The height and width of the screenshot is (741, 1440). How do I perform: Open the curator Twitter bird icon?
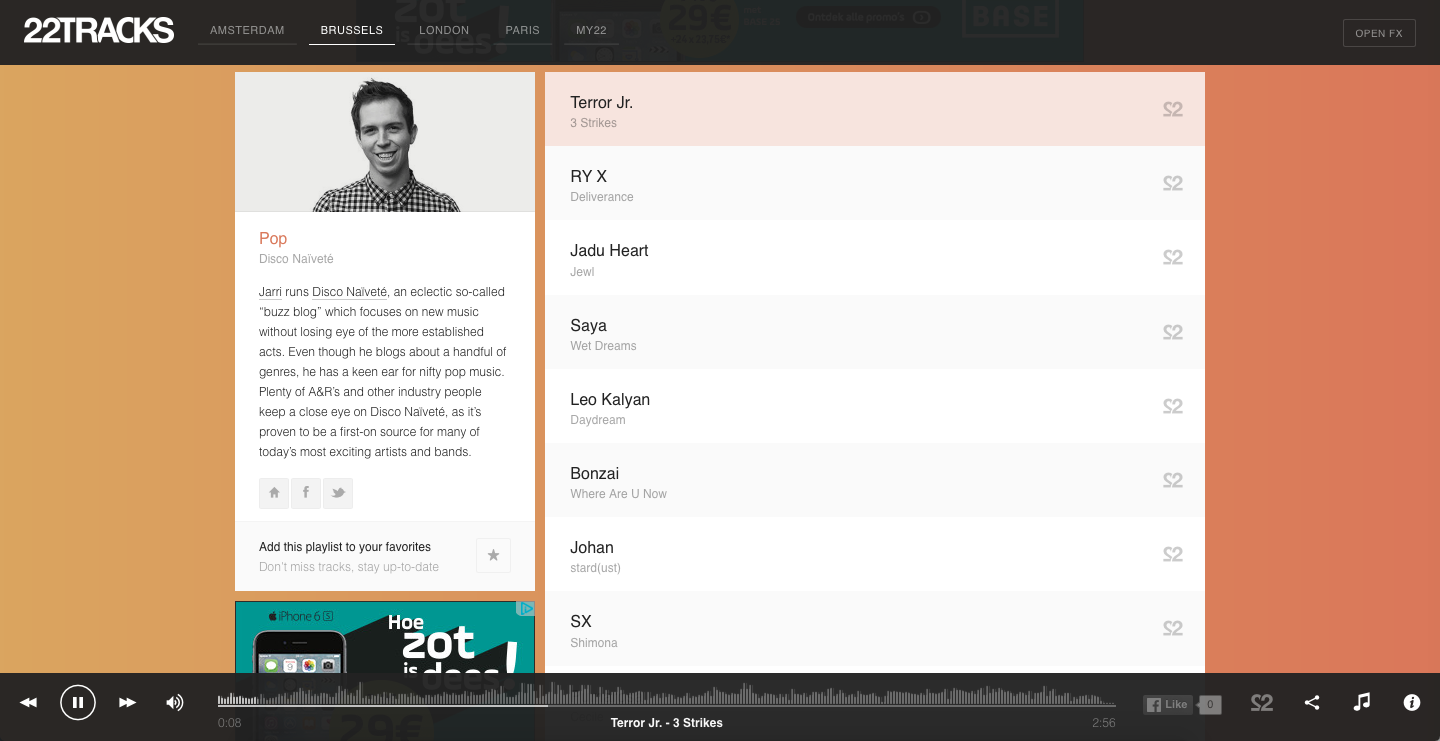(x=338, y=493)
